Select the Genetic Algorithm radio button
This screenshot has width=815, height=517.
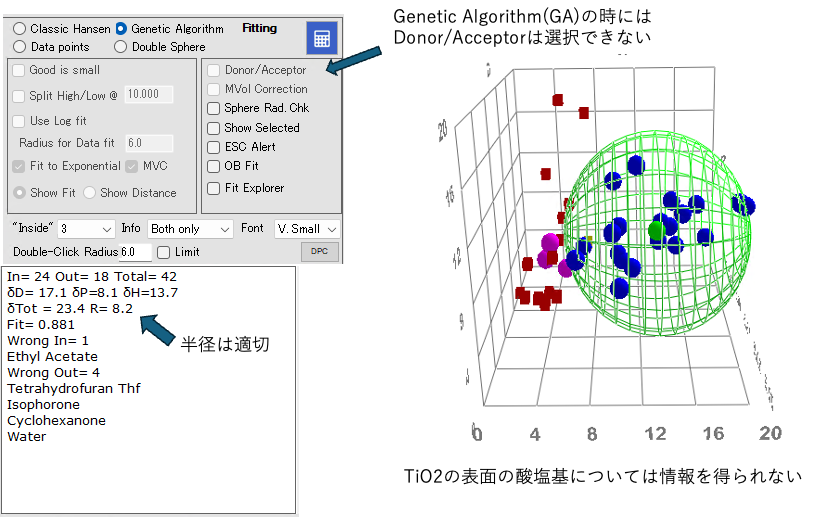(x=121, y=29)
